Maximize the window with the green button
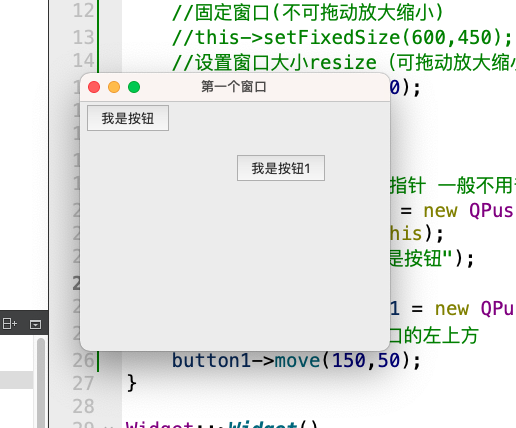Image resolution: width=516 pixels, height=428 pixels. 134,87
